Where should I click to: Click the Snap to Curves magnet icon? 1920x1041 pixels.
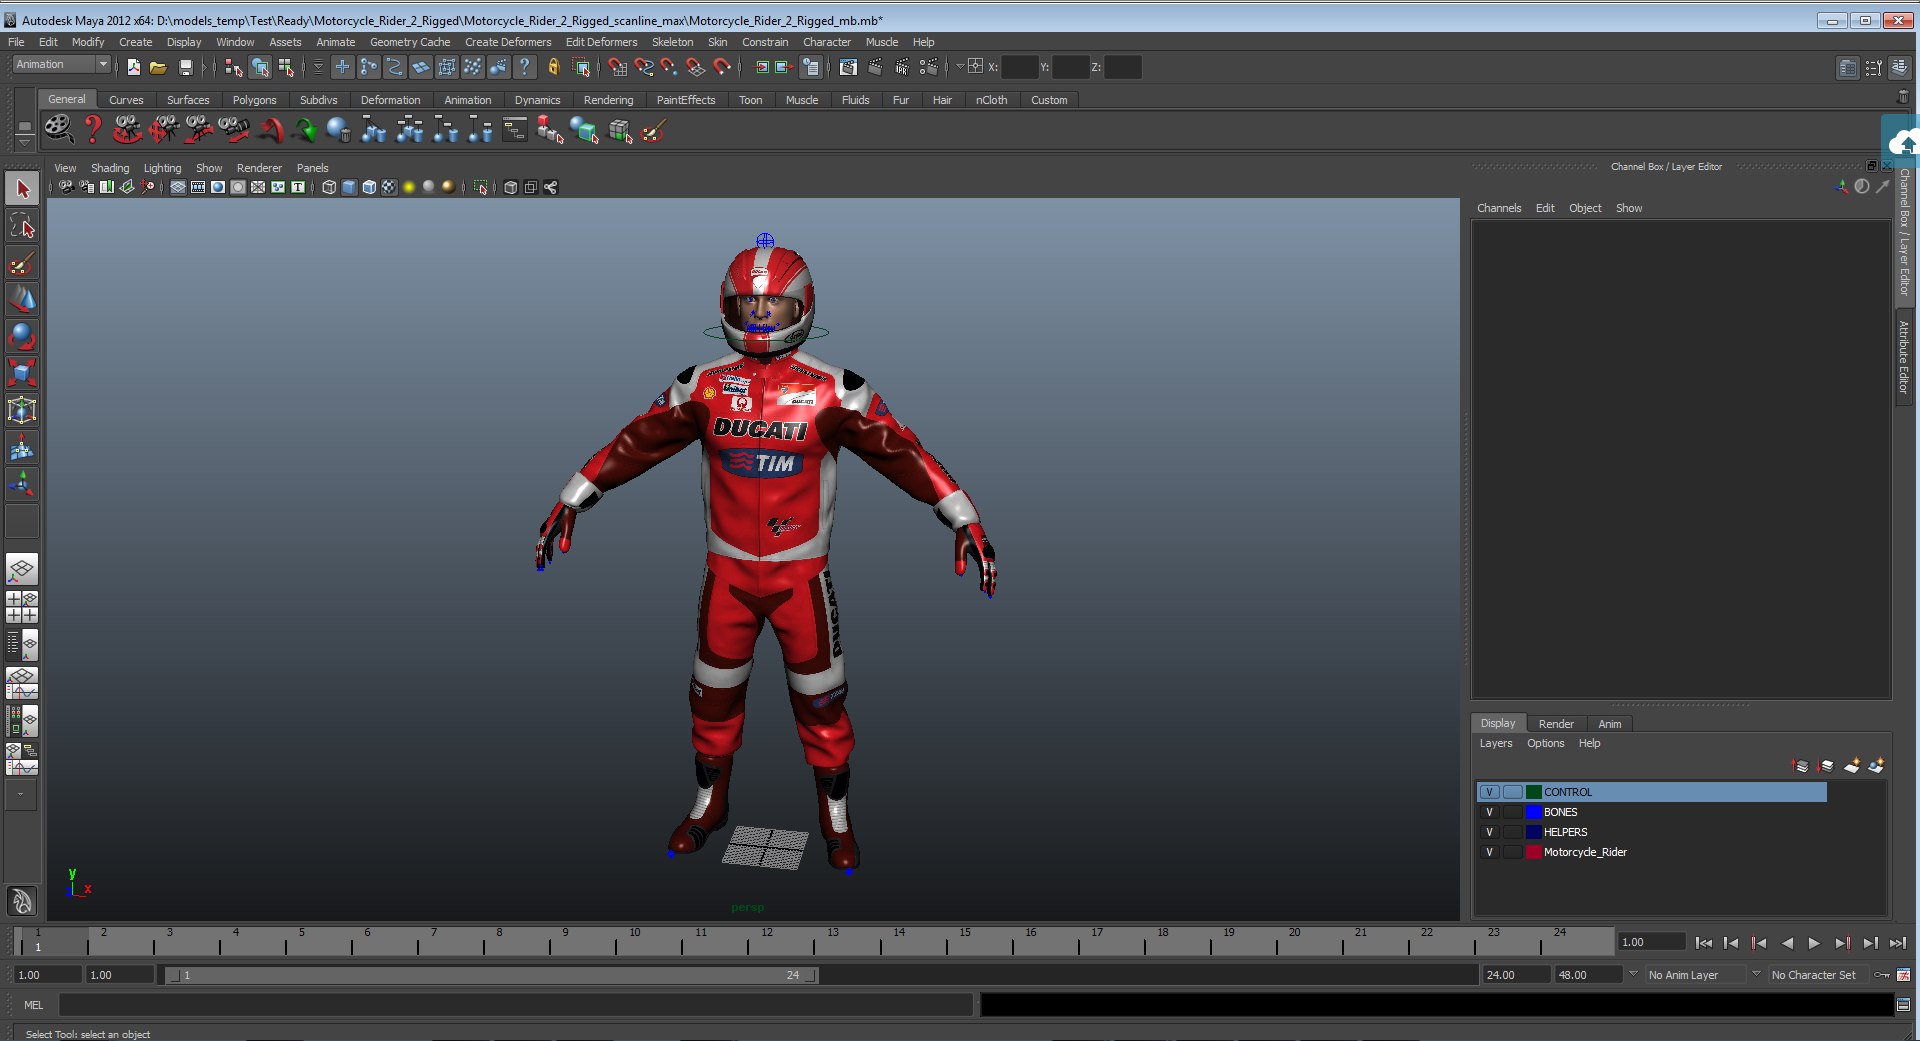(643, 67)
